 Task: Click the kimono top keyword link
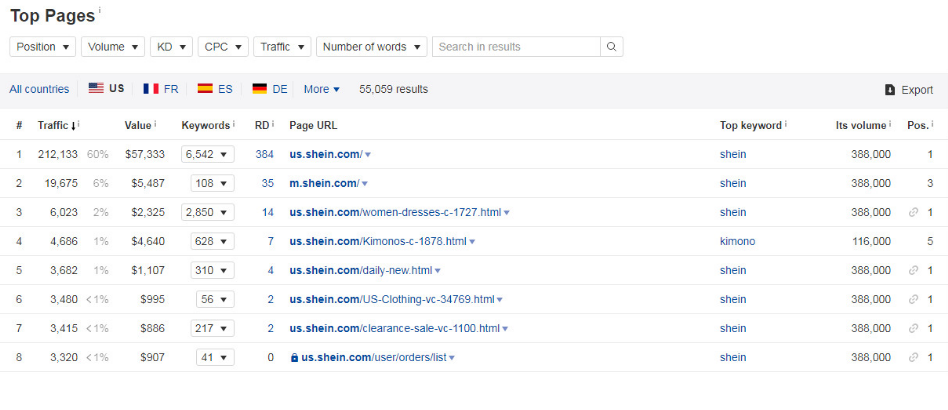pyautogui.click(x=738, y=241)
